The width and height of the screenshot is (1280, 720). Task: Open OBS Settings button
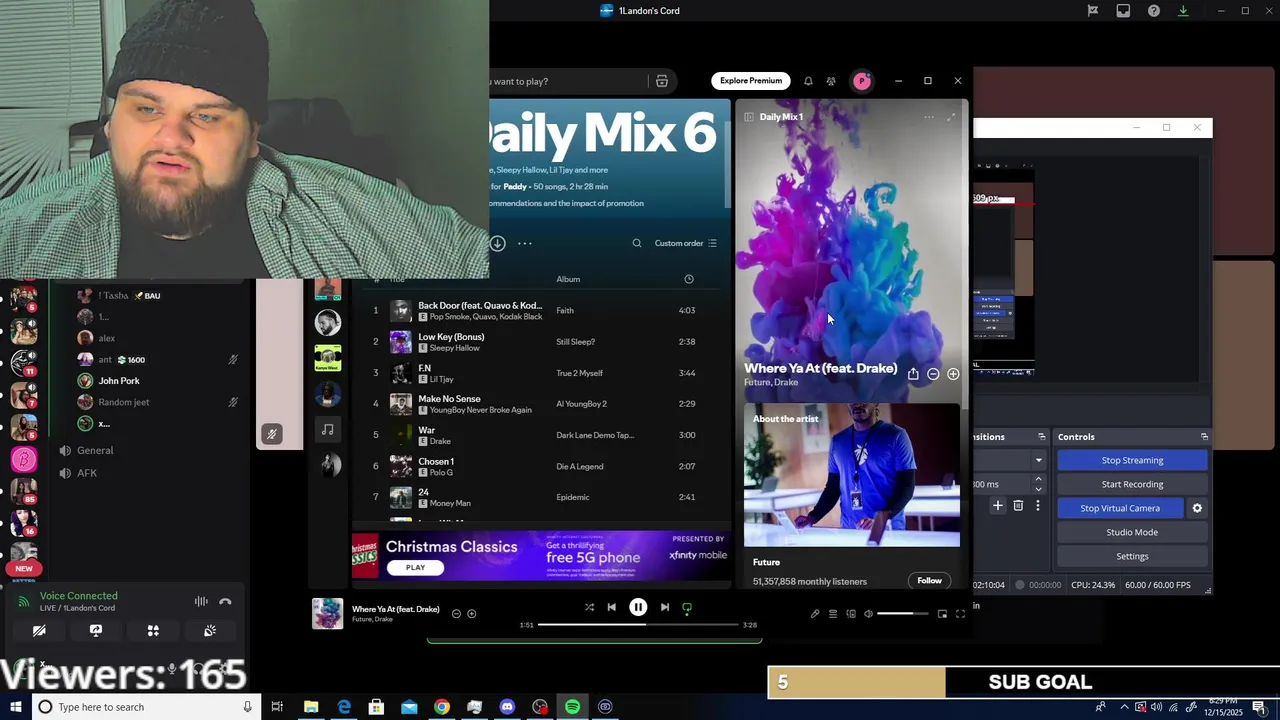click(1132, 556)
